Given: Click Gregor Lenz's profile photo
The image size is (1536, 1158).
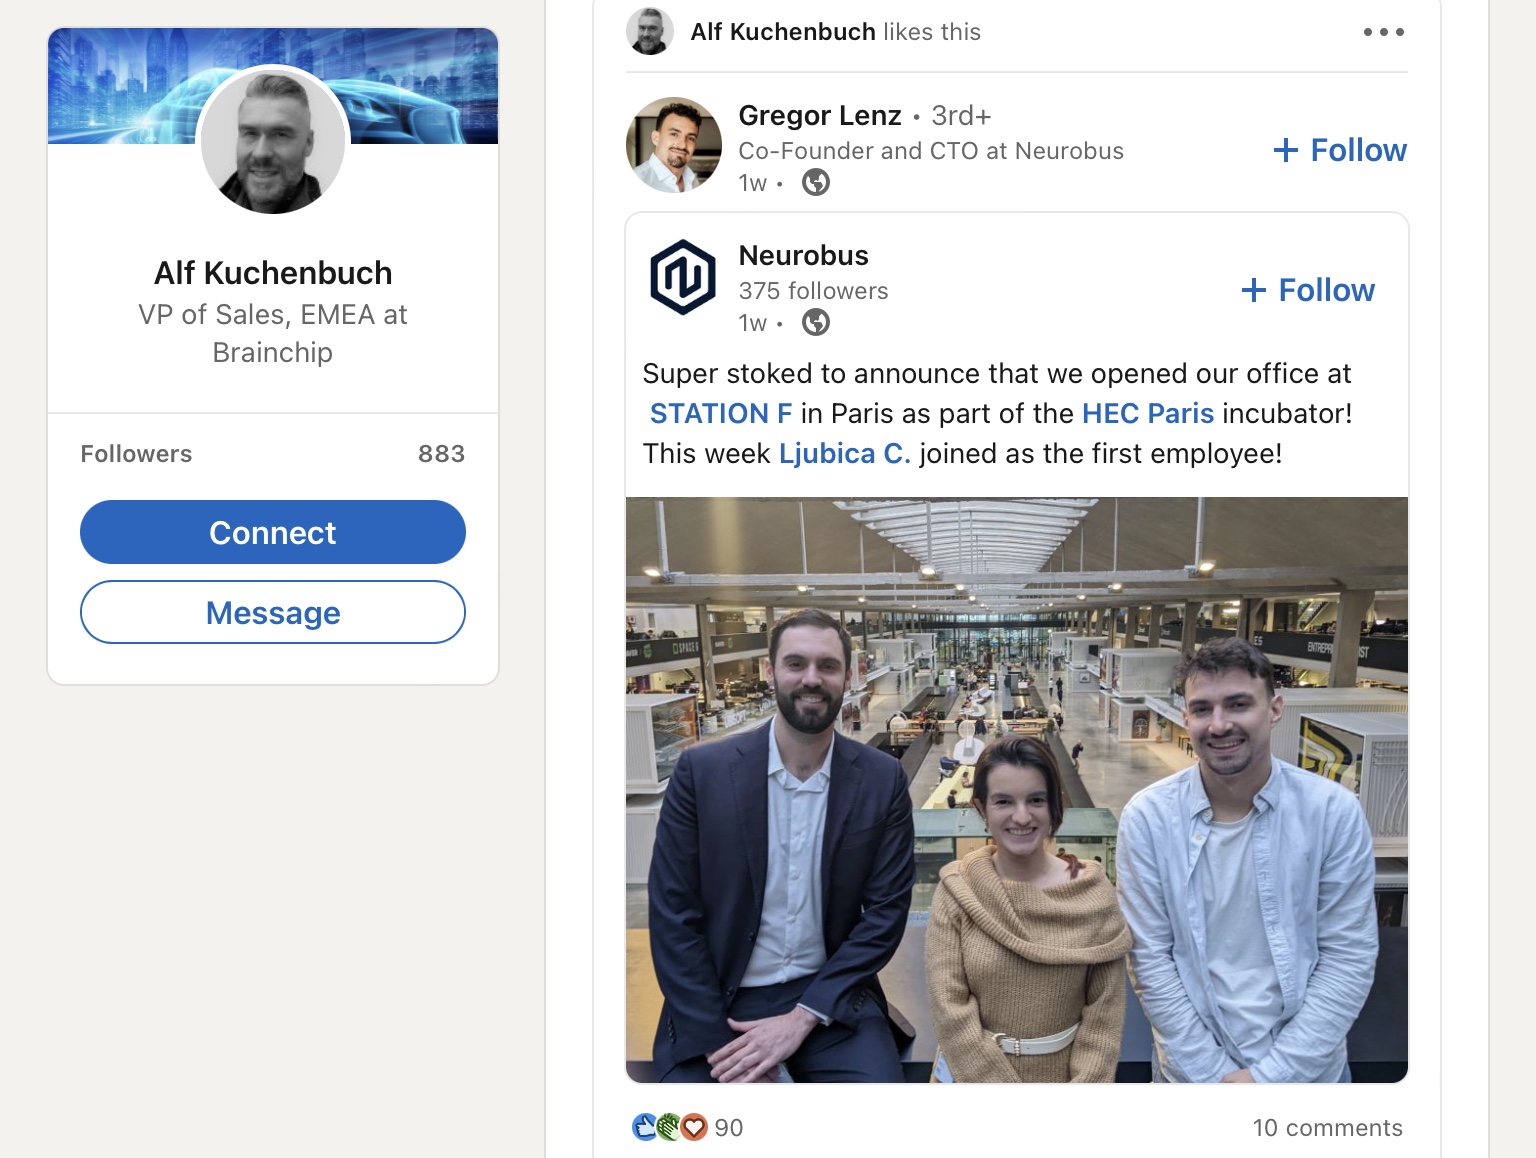Looking at the screenshot, I should pyautogui.click(x=674, y=145).
